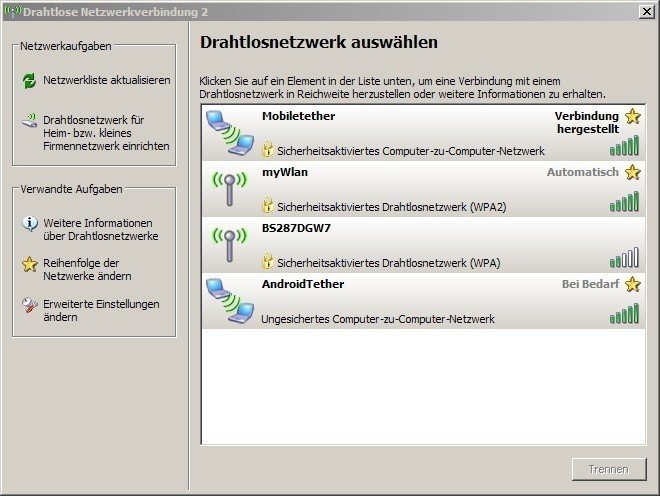Click the Bei Bedarf label on AndroidTether
Image resolution: width=660 pixels, height=496 pixels.
click(x=591, y=284)
